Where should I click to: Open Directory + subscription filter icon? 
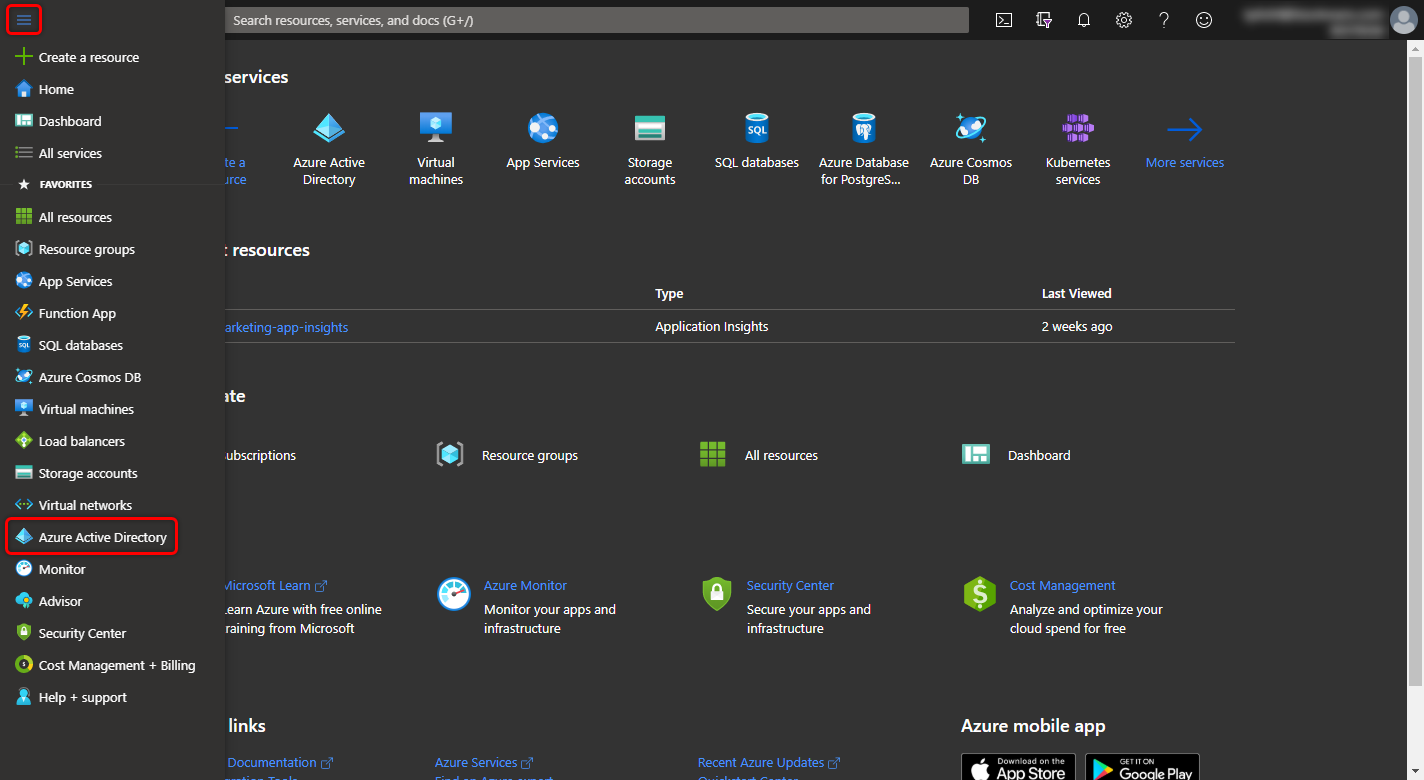[1044, 20]
